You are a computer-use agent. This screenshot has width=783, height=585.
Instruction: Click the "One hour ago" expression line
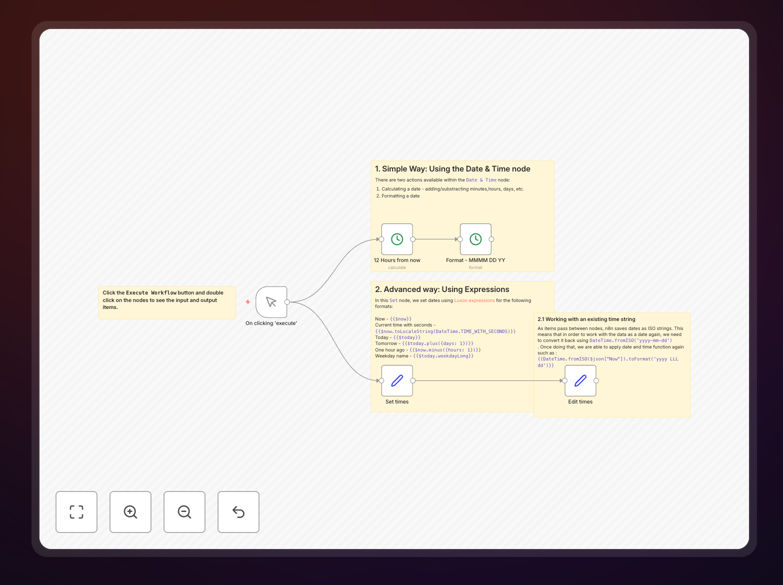(427, 350)
